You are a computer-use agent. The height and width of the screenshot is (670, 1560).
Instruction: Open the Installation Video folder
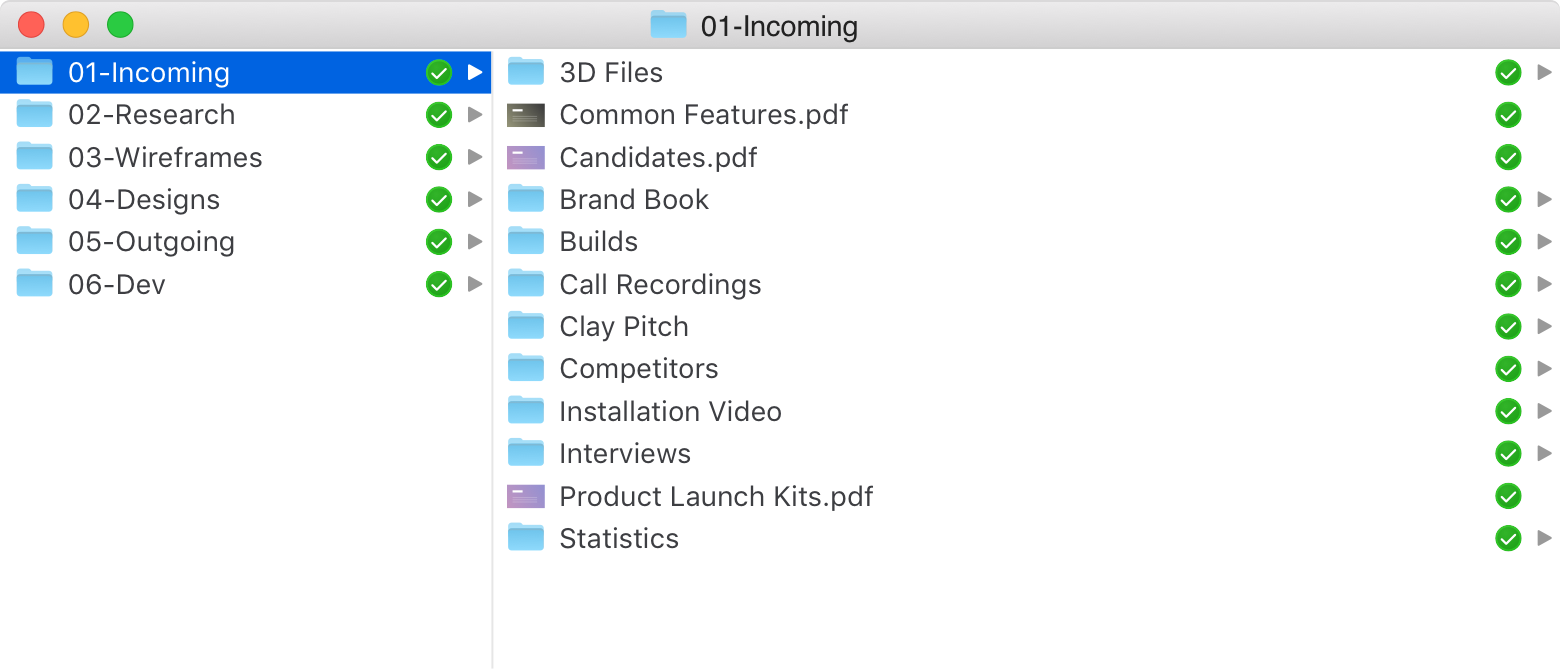[x=670, y=412]
